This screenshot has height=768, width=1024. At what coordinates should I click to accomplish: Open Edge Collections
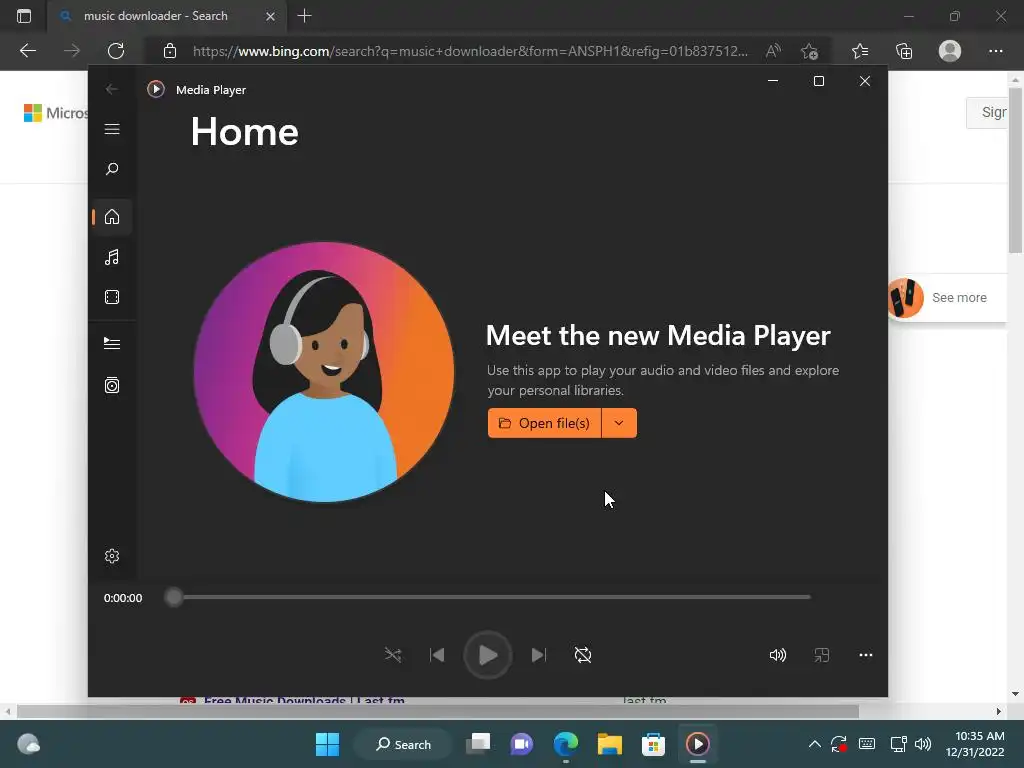coord(904,51)
